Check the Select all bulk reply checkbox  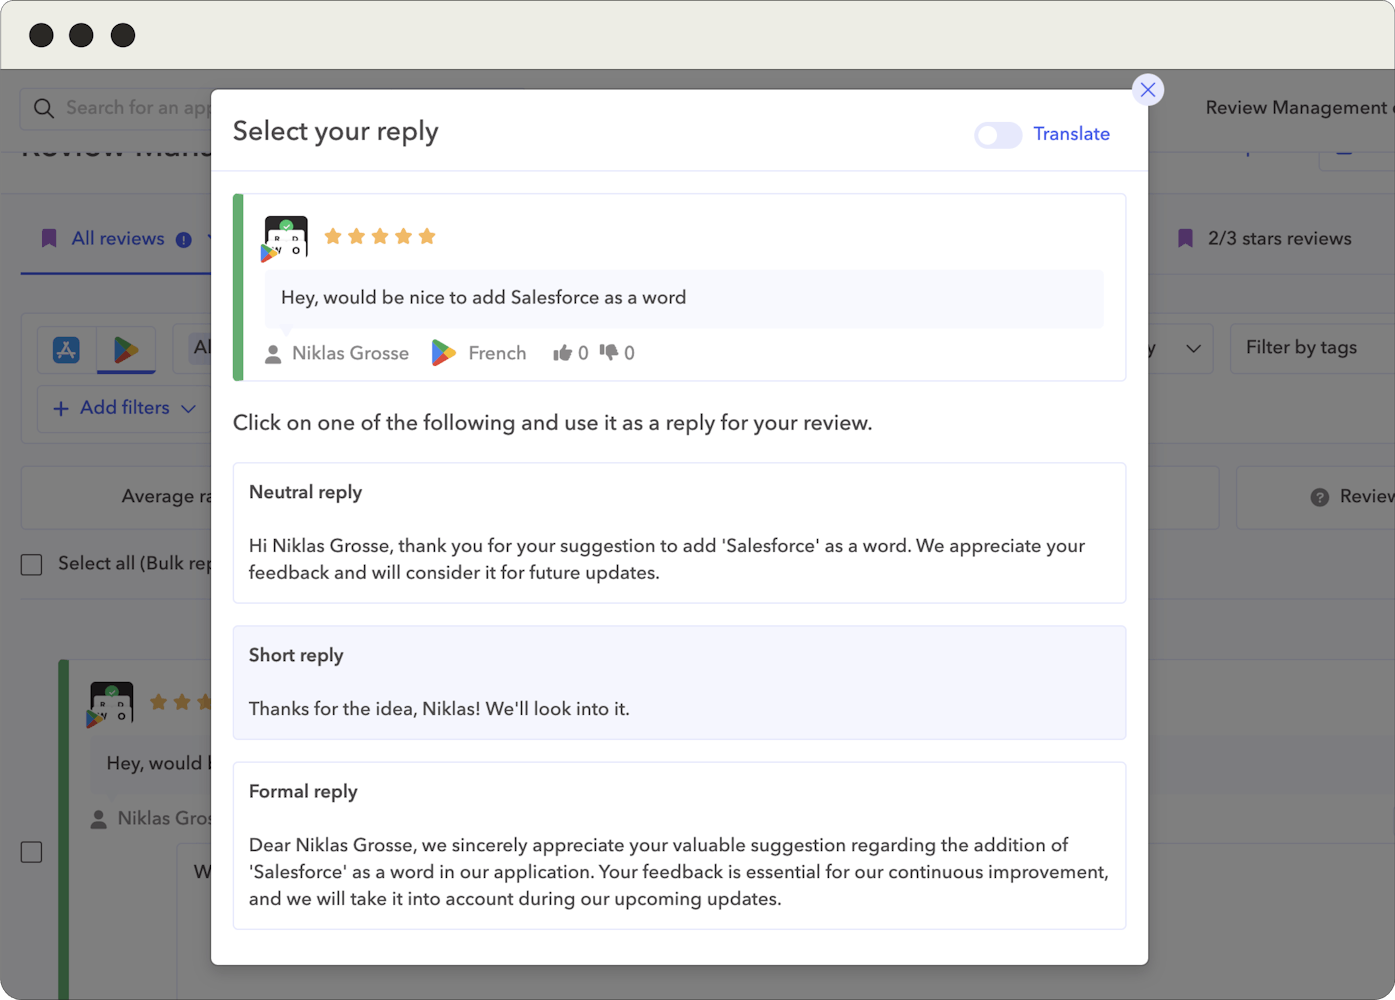(32, 565)
